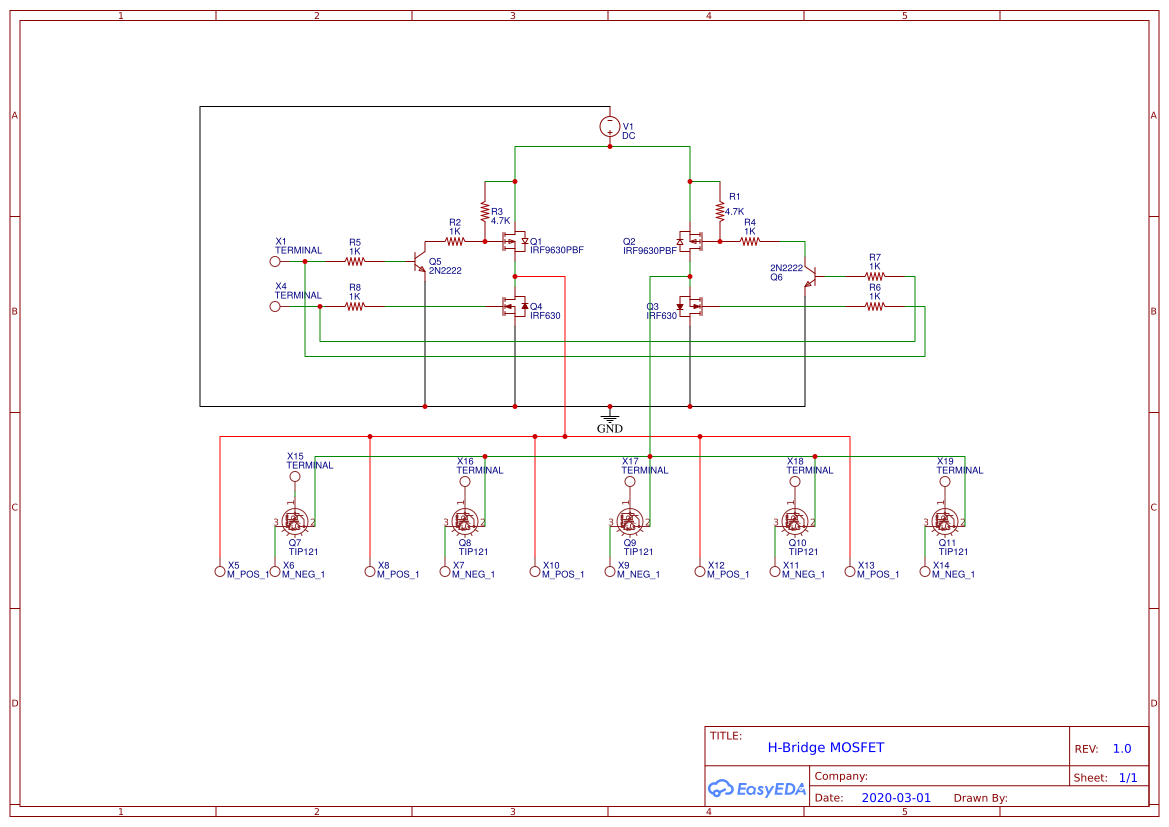Click the X13 M_POS_1 terminal pad

850,571
